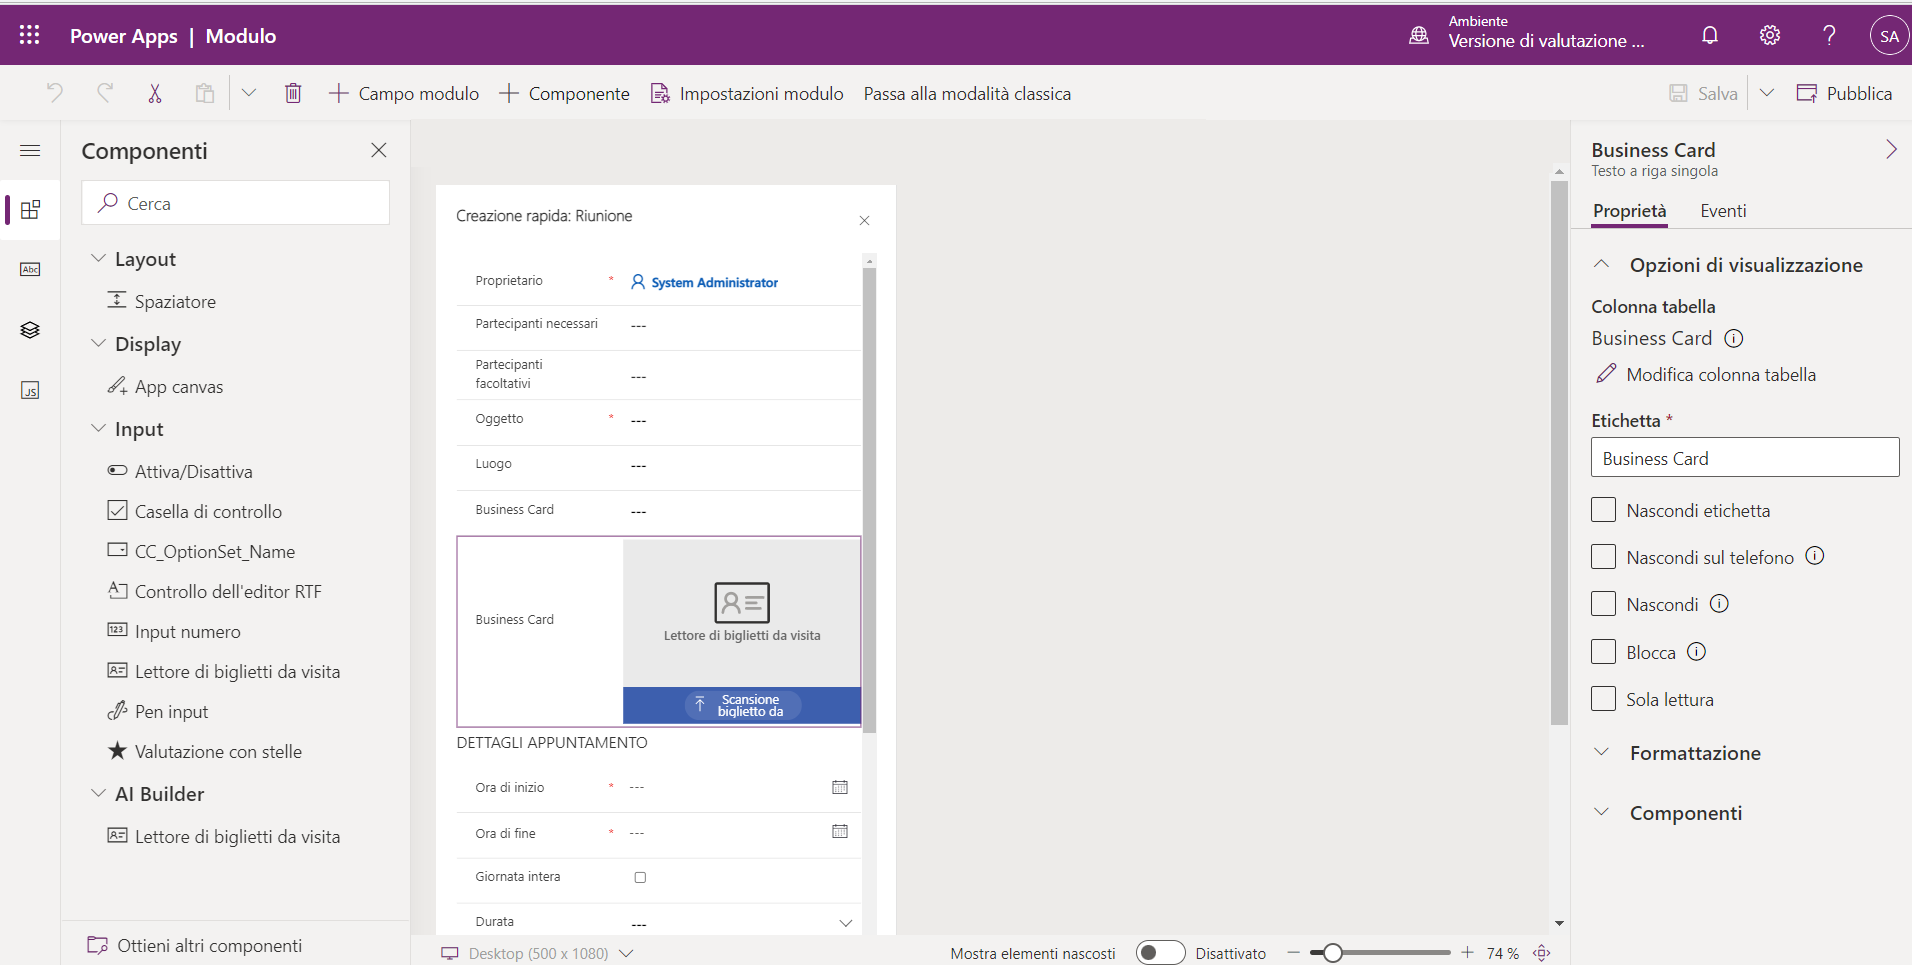Click calendar icon for Ora di inizio
This screenshot has width=1912, height=965.
pyautogui.click(x=840, y=787)
